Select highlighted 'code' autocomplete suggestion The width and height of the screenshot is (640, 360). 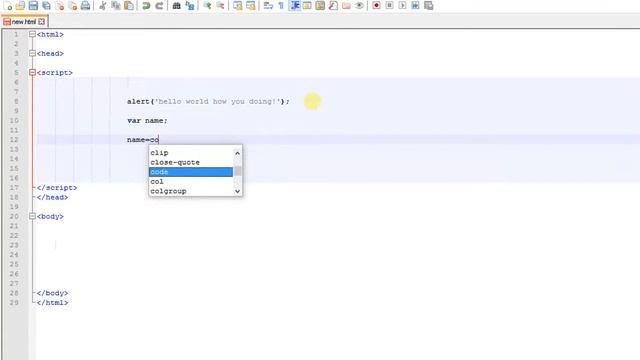(x=191, y=172)
